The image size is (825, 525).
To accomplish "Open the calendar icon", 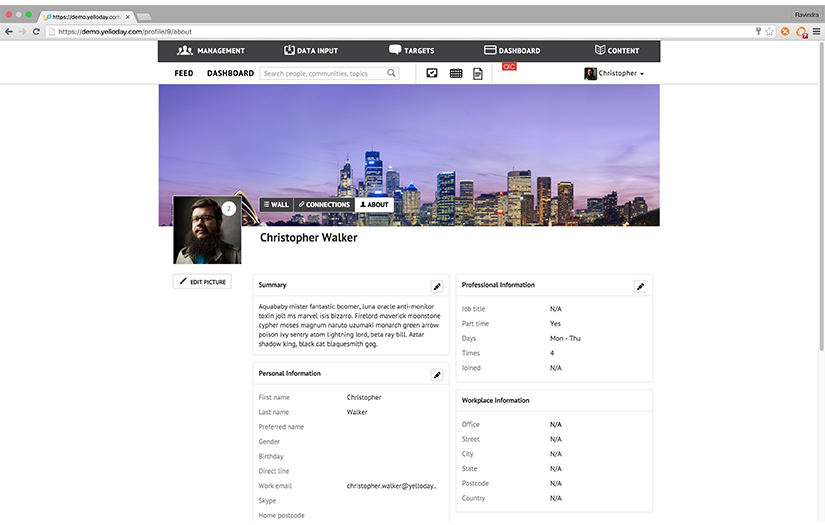I will click(x=456, y=73).
